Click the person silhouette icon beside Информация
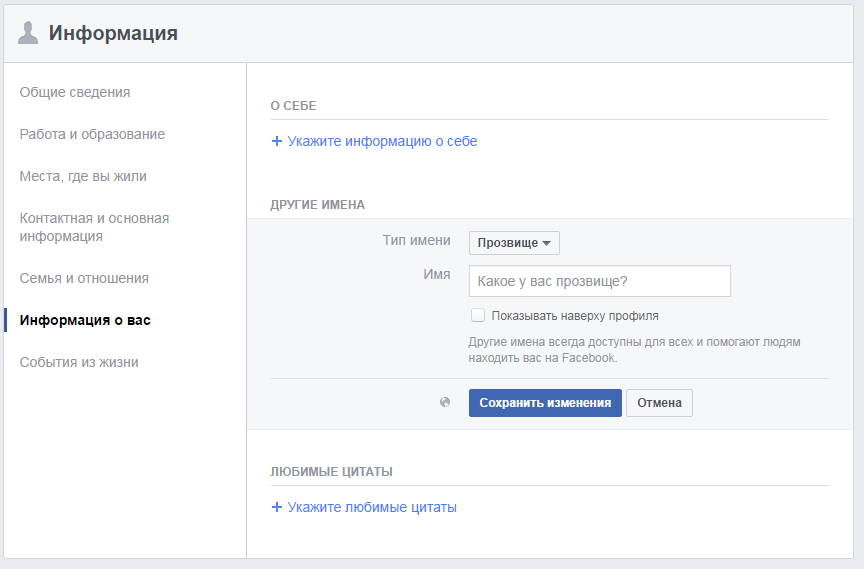Screen dimensions: 864x569 pyautogui.click(x=28, y=33)
